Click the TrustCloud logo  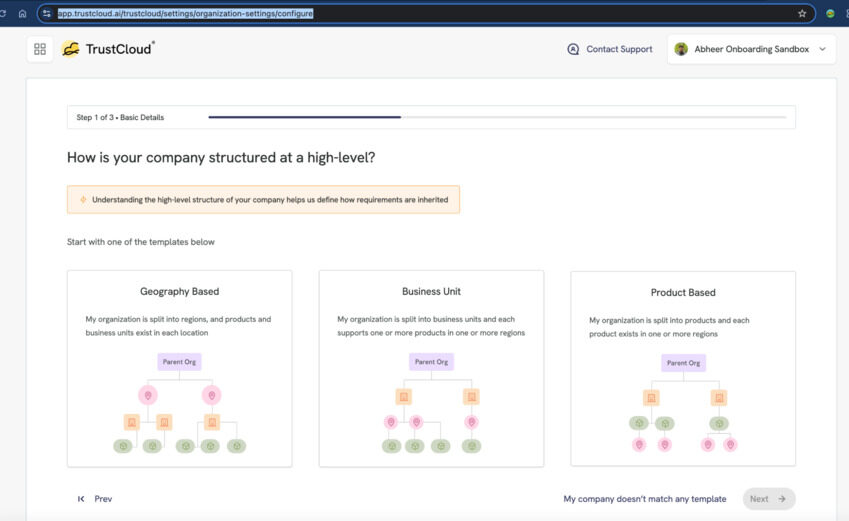point(108,49)
